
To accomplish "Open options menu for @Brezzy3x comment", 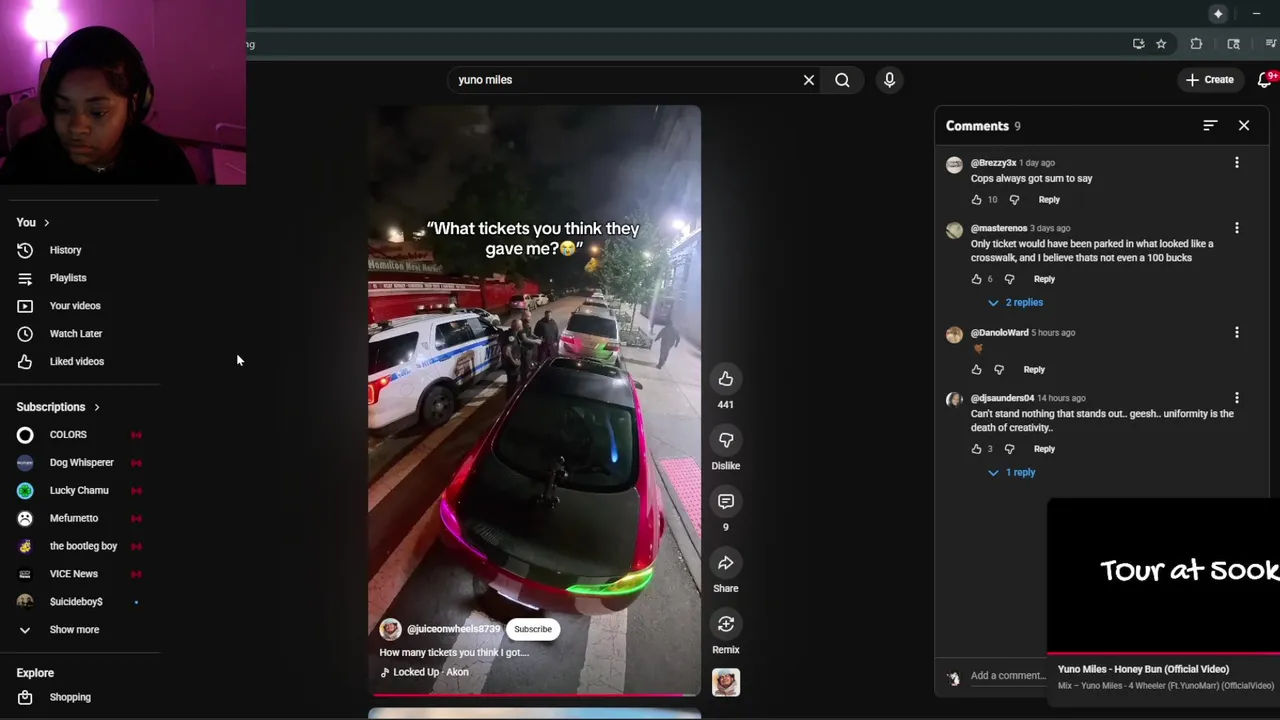I will pyautogui.click(x=1236, y=163).
